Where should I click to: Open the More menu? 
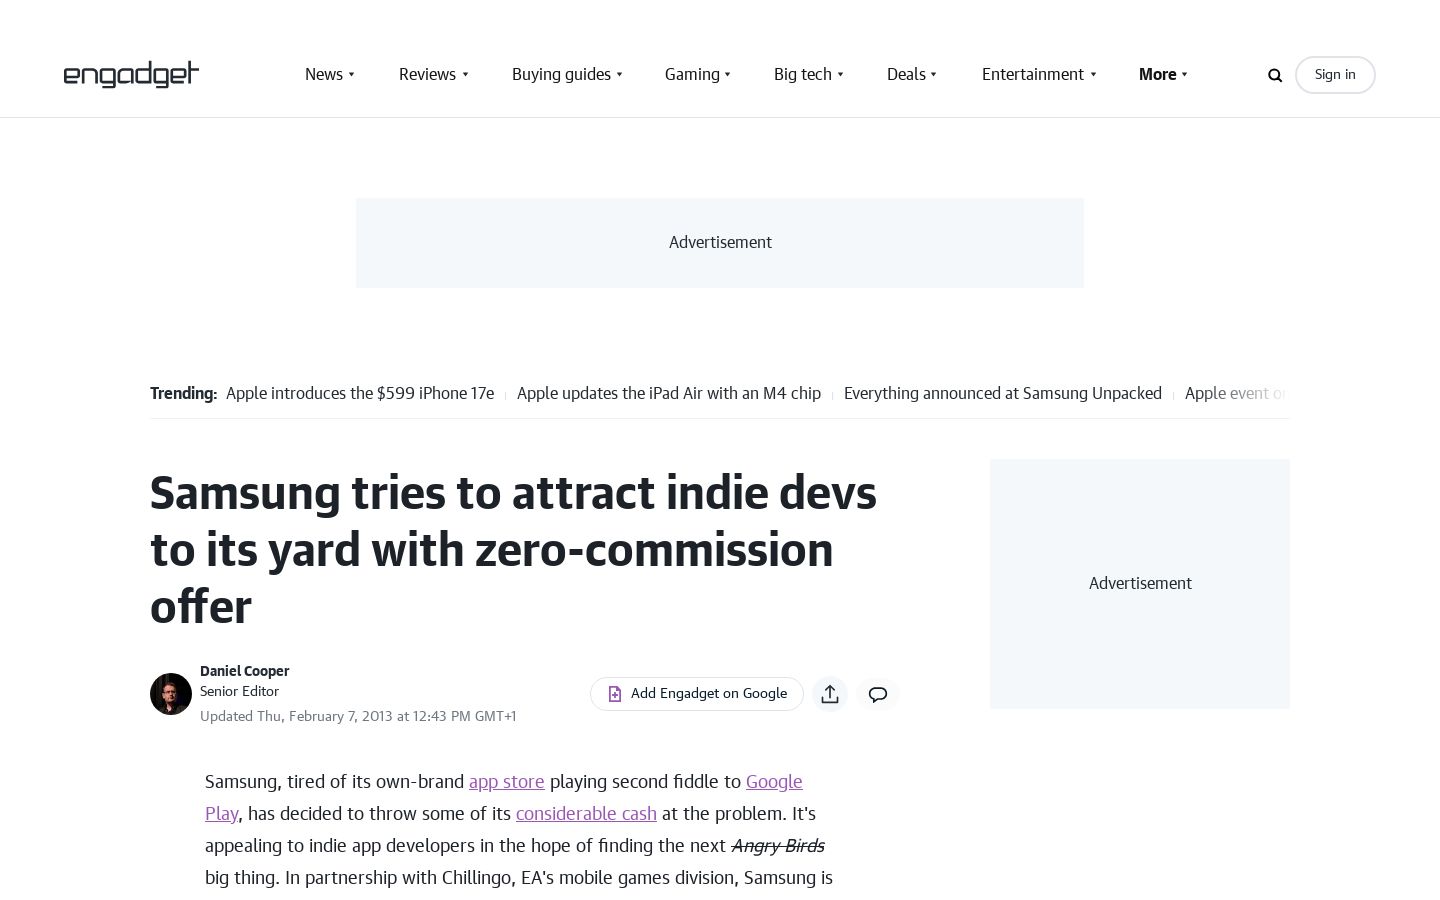click(1158, 75)
